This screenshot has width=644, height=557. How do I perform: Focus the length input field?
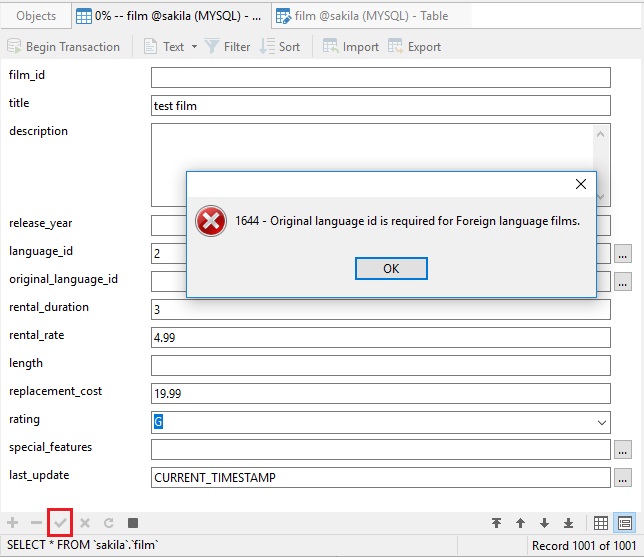pyautogui.click(x=381, y=365)
